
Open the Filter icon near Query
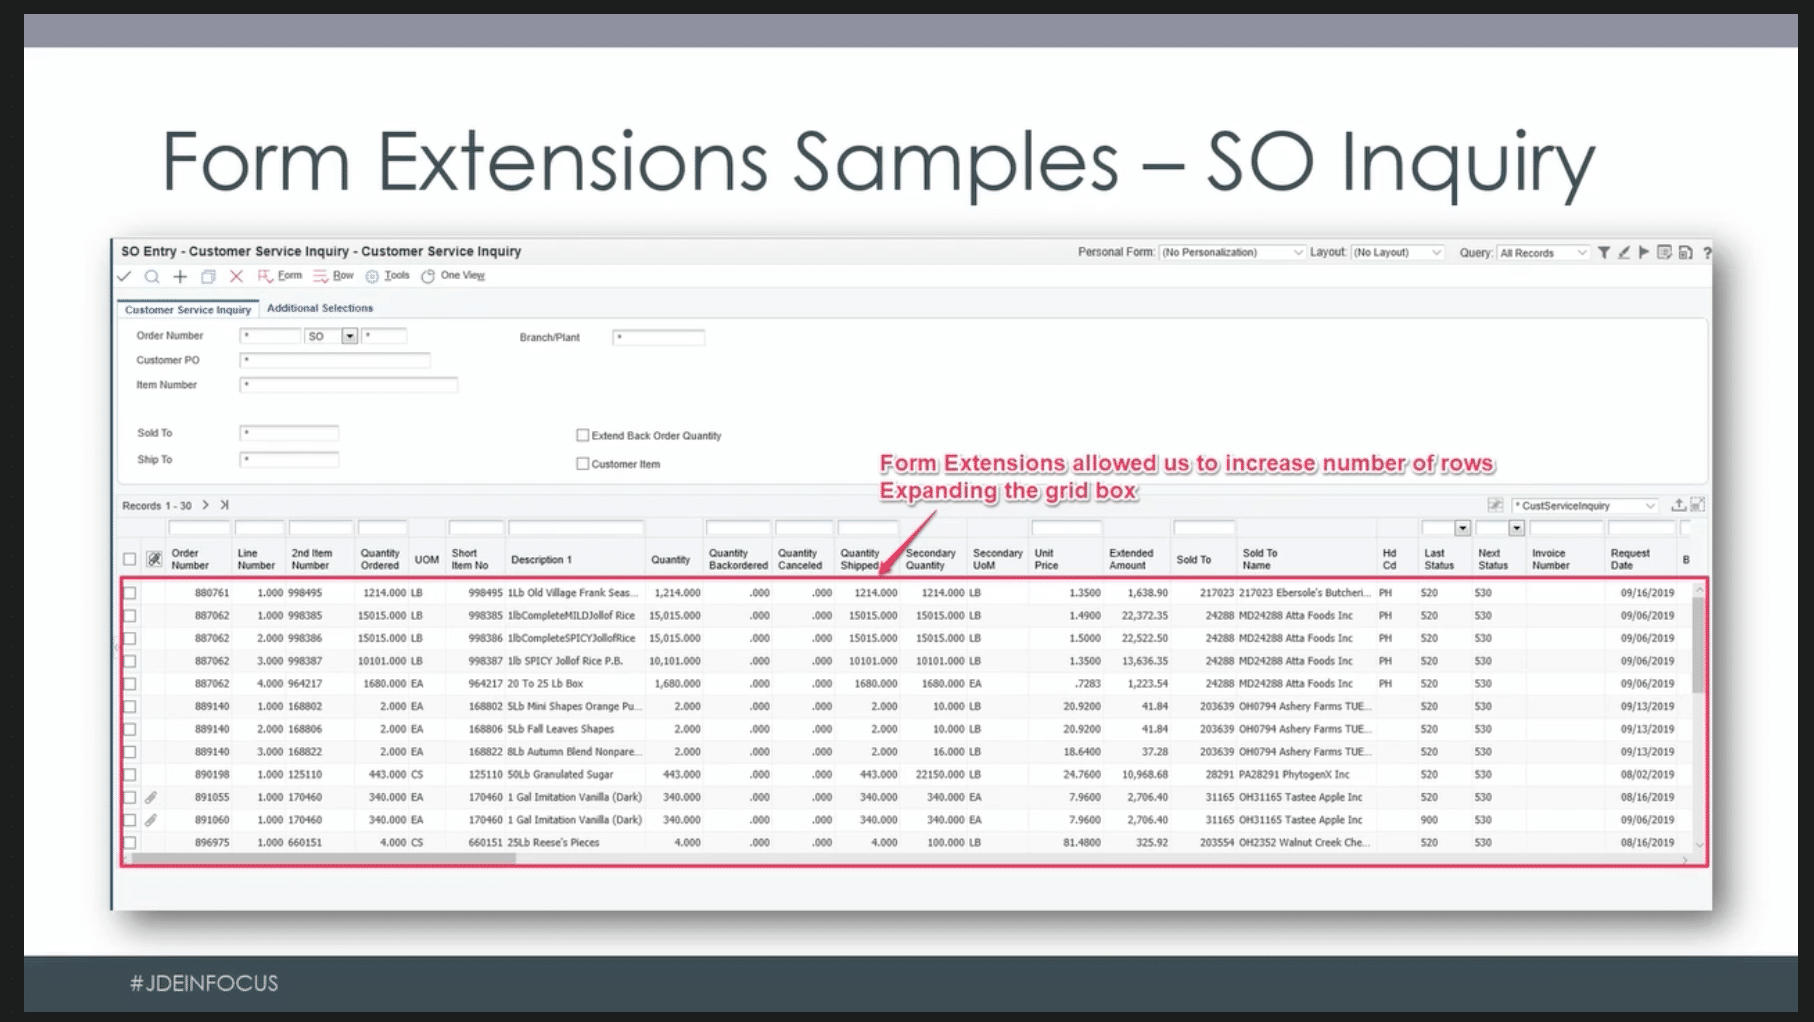[x=1605, y=253]
